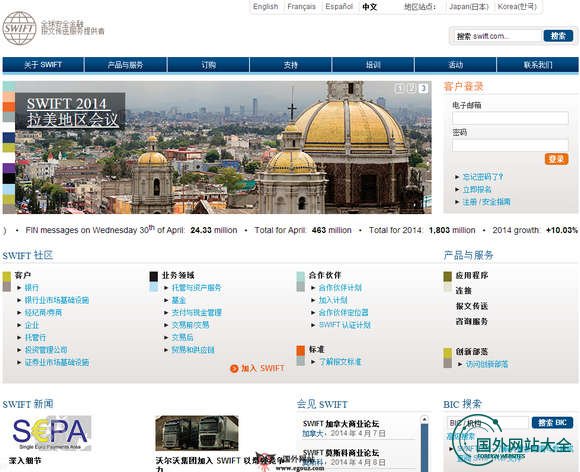Open the 企业 customer link
This screenshot has height=472, width=580.
point(31,325)
